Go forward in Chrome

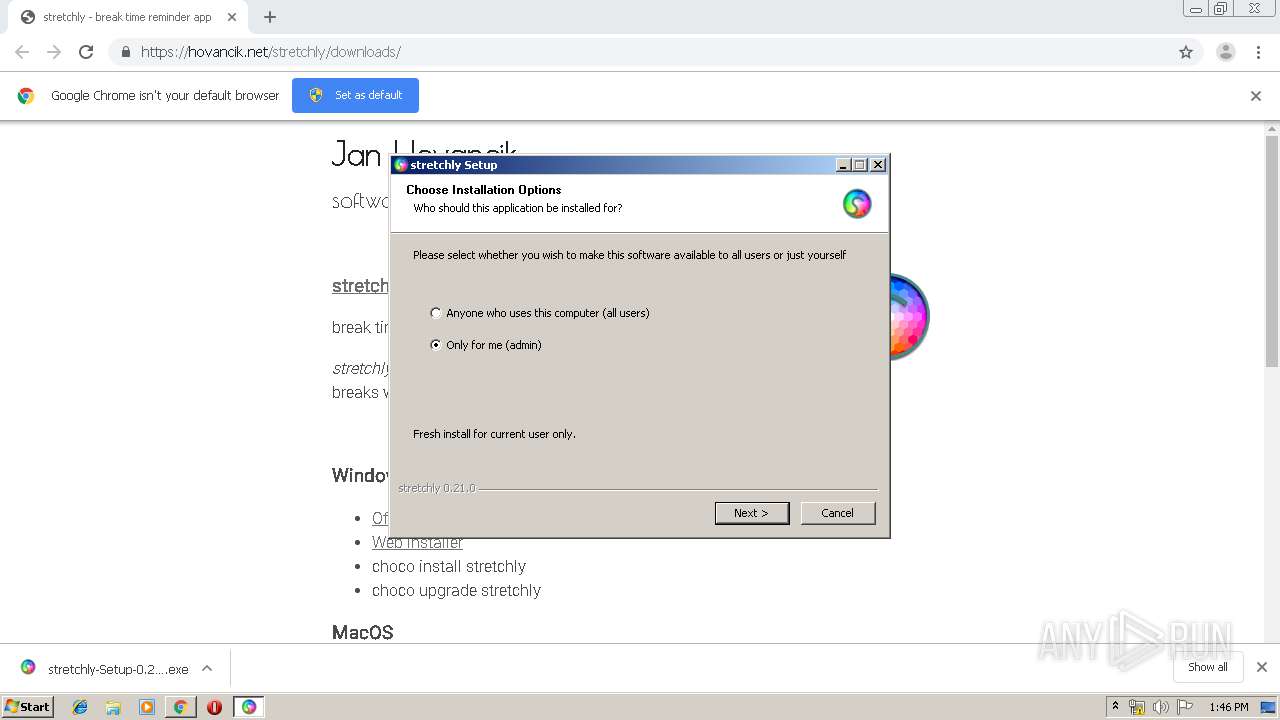coord(54,52)
